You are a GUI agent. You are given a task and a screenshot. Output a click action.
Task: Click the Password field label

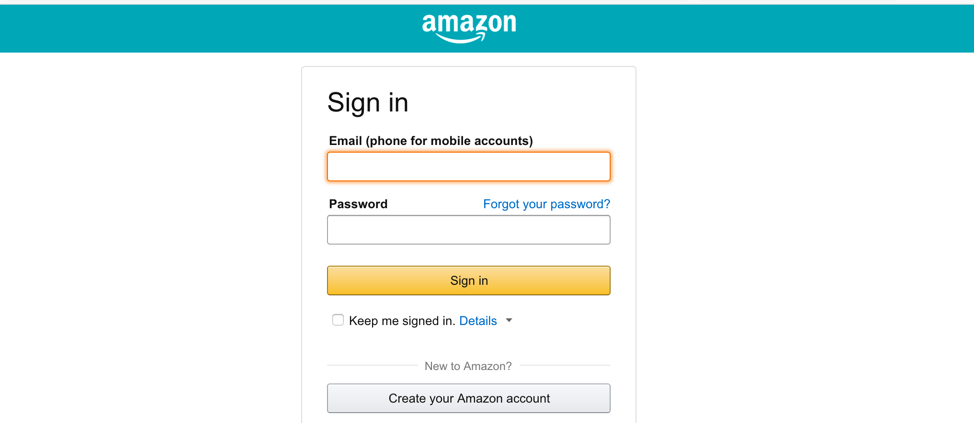[358, 204]
